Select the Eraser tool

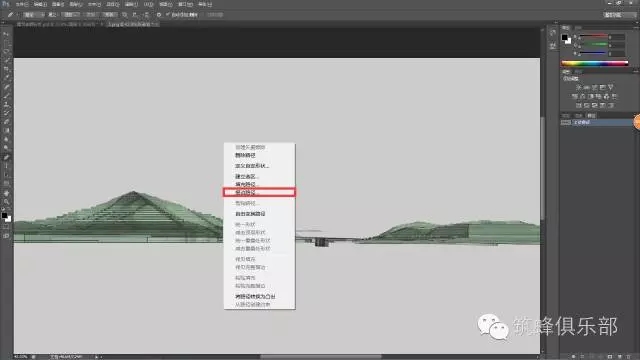click(6, 122)
